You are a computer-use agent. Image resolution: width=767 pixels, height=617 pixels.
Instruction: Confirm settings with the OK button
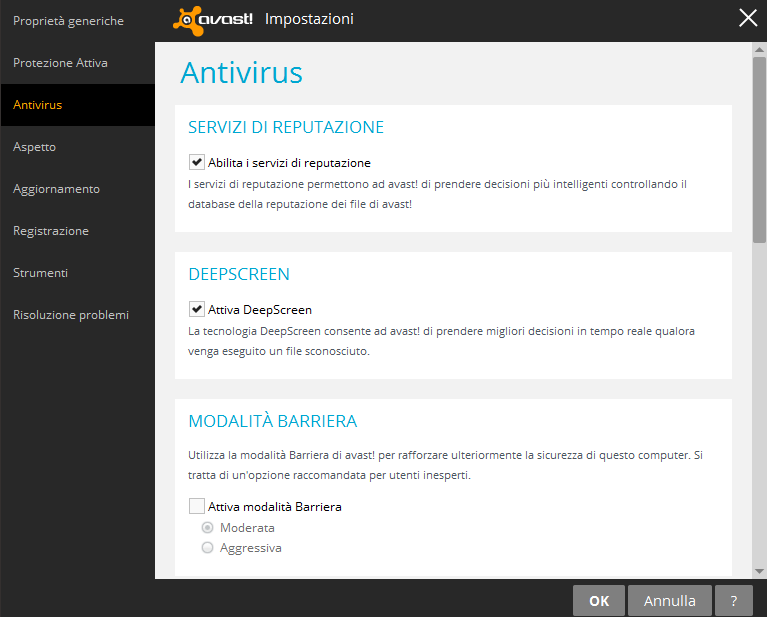pyautogui.click(x=599, y=600)
